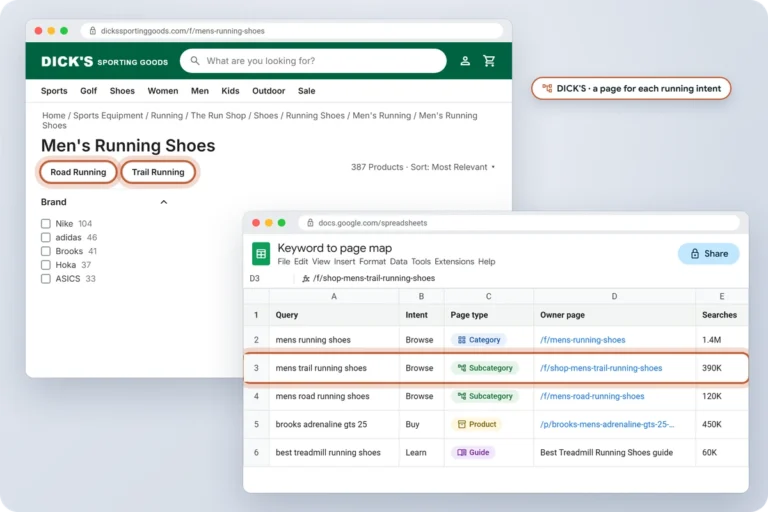The width and height of the screenshot is (768, 512).
Task: Open the Tools menu in Sheets
Action: (x=421, y=262)
